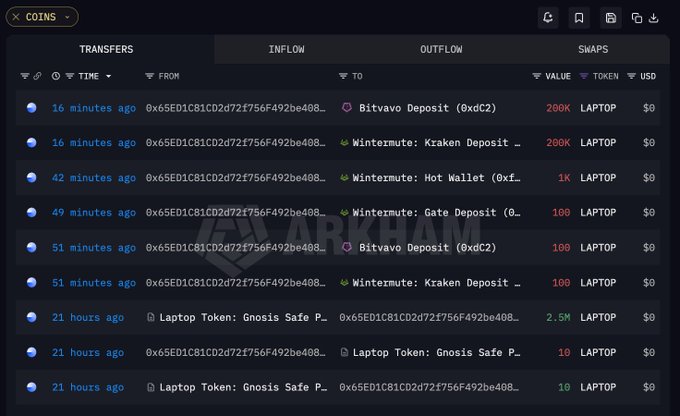Open the chain filter icon in header

[25, 76]
